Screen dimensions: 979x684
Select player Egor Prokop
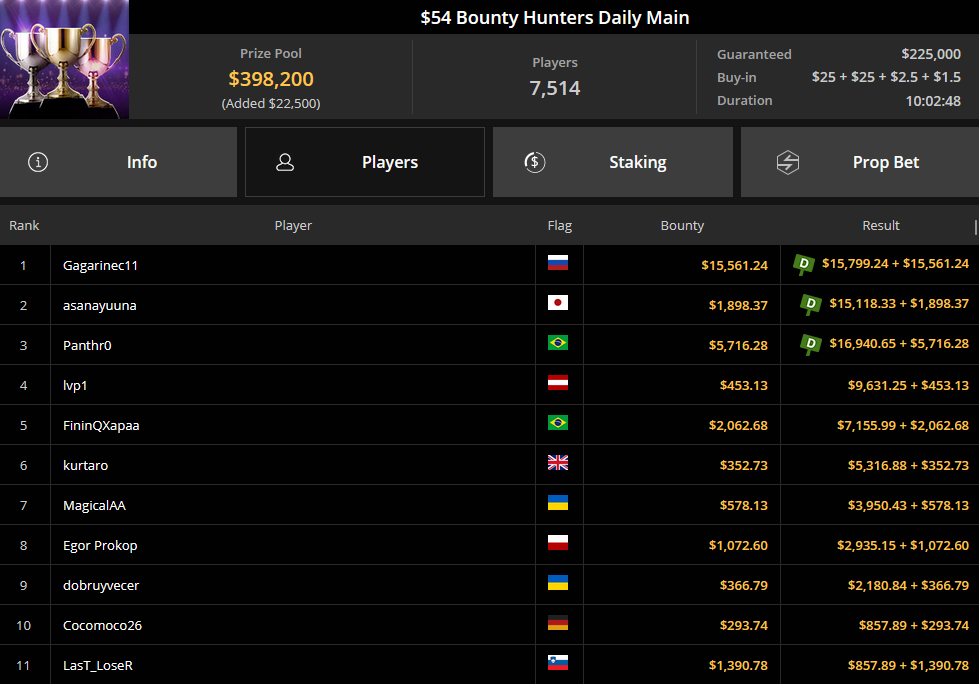100,545
